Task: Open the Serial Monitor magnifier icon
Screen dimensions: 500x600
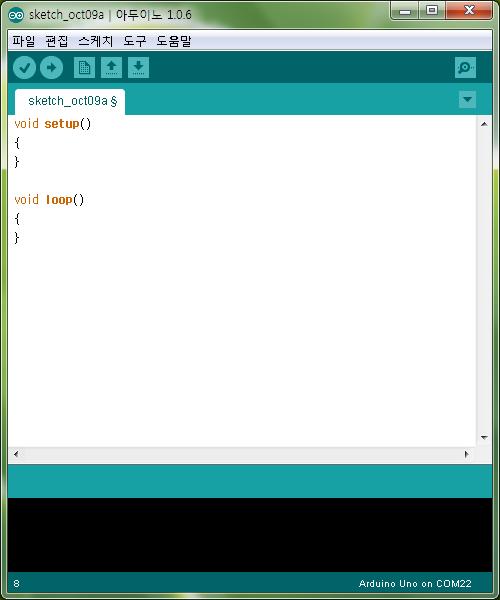Action: coord(465,68)
